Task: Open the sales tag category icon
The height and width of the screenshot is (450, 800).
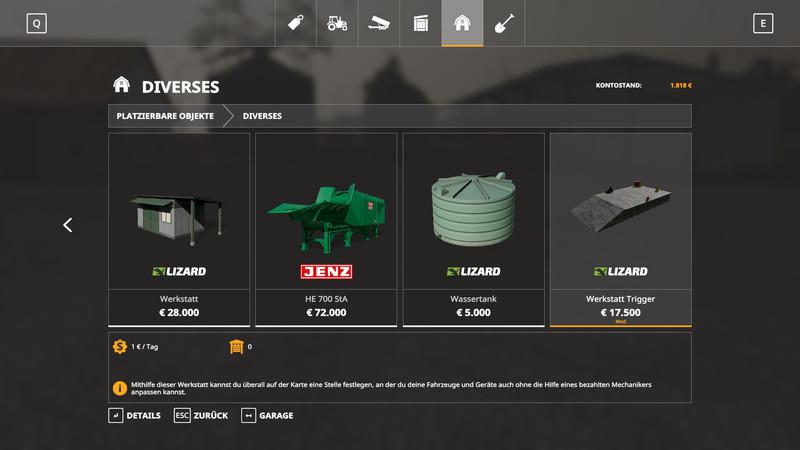Action: coord(296,23)
